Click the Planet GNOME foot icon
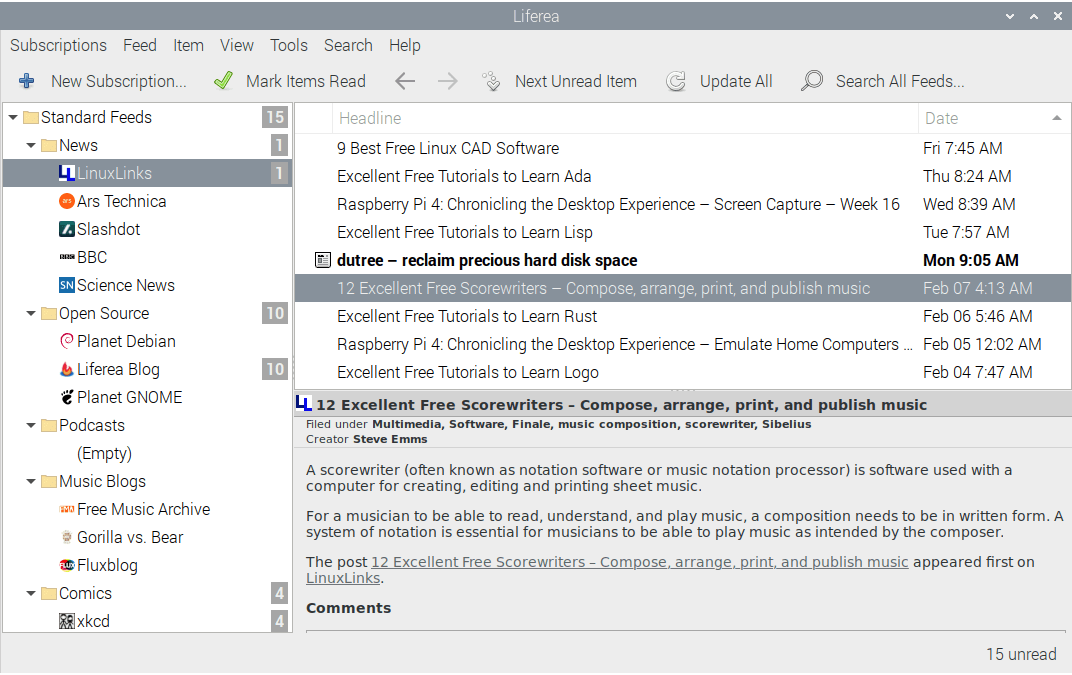Screen dimensions: 1072x675 click(66, 397)
